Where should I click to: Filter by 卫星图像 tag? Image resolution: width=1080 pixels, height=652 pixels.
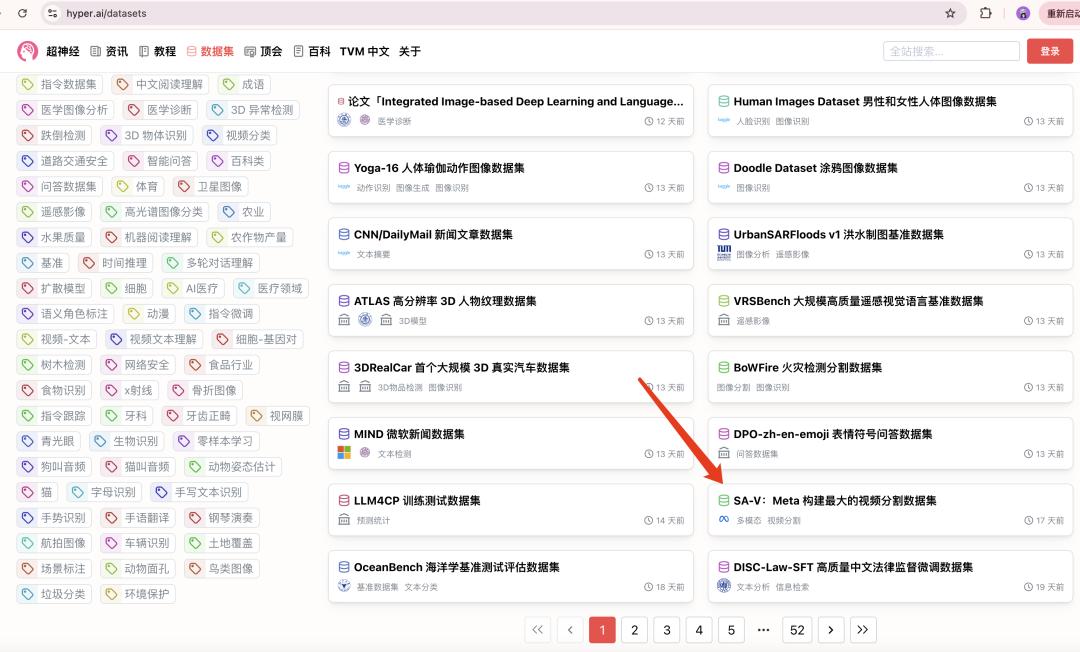[211, 186]
